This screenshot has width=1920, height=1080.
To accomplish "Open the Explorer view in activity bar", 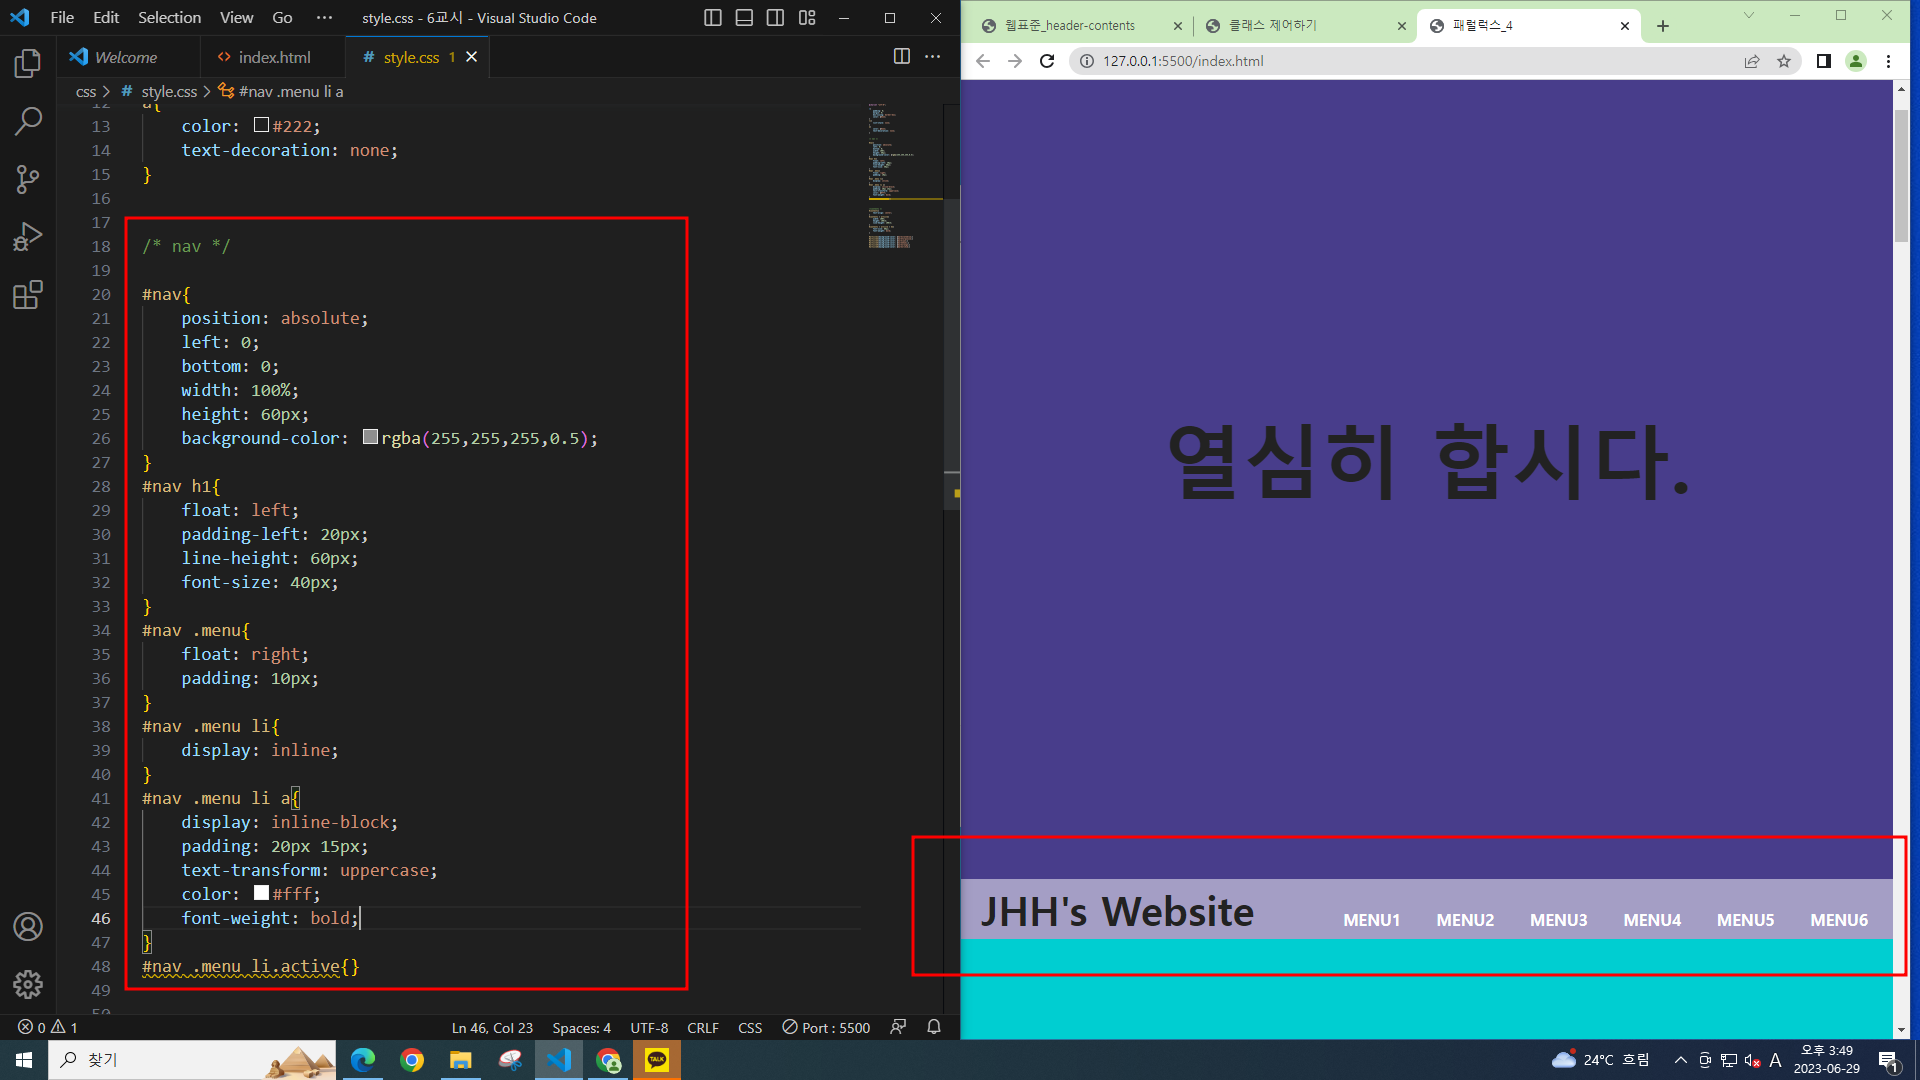I will tap(28, 64).
